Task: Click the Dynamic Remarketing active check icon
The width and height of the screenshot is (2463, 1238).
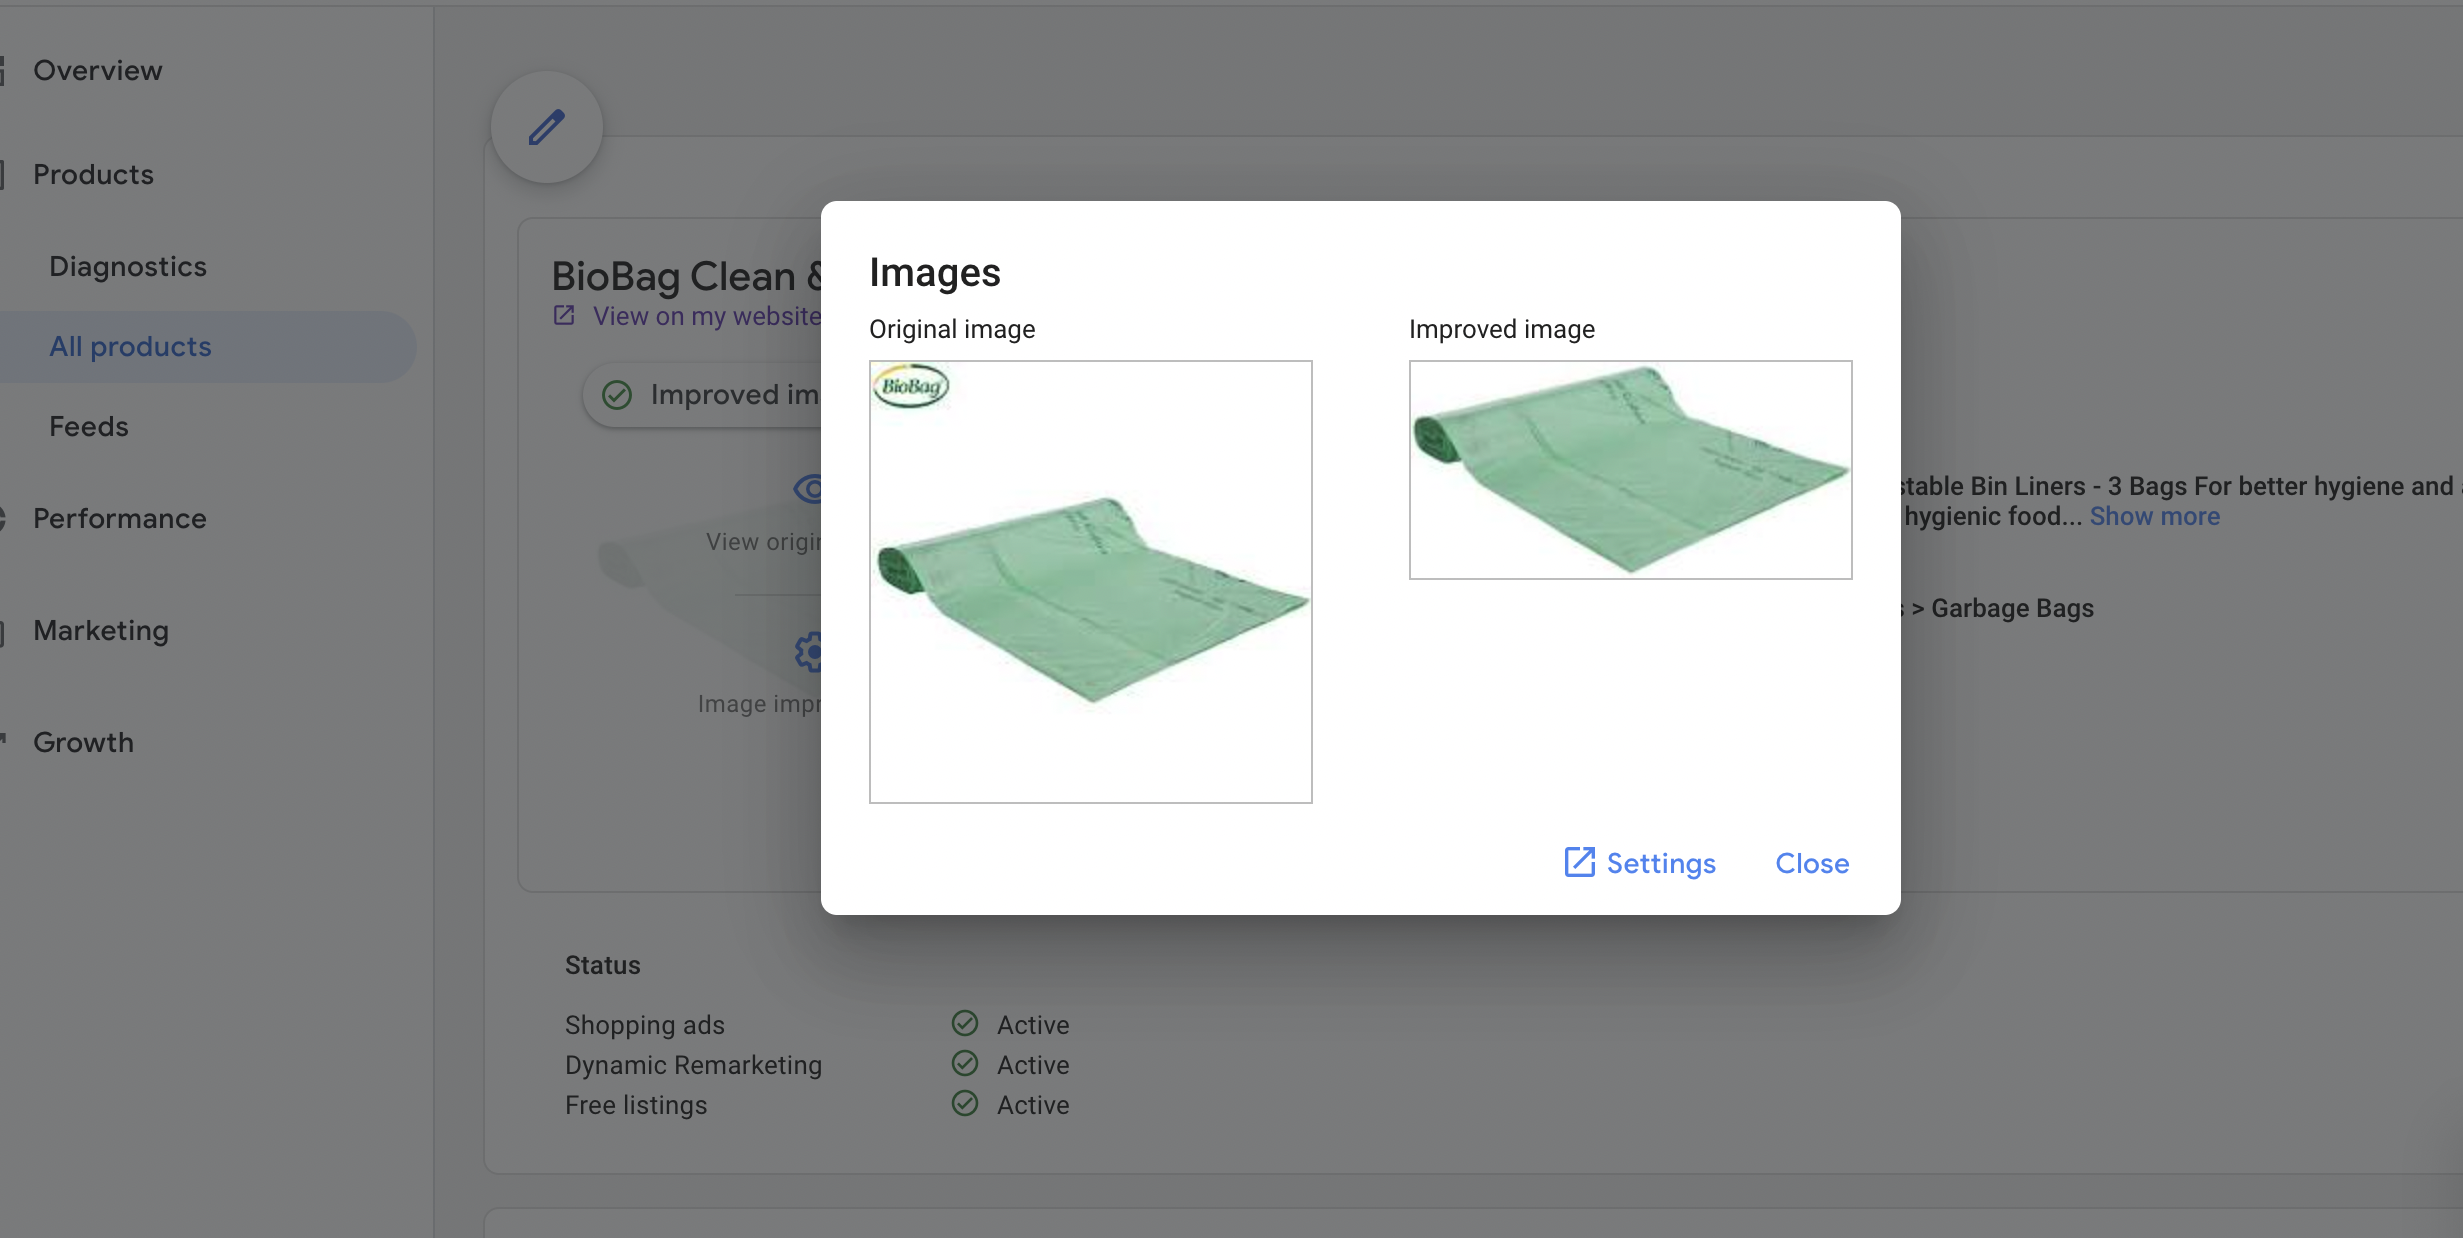Action: coord(965,1063)
